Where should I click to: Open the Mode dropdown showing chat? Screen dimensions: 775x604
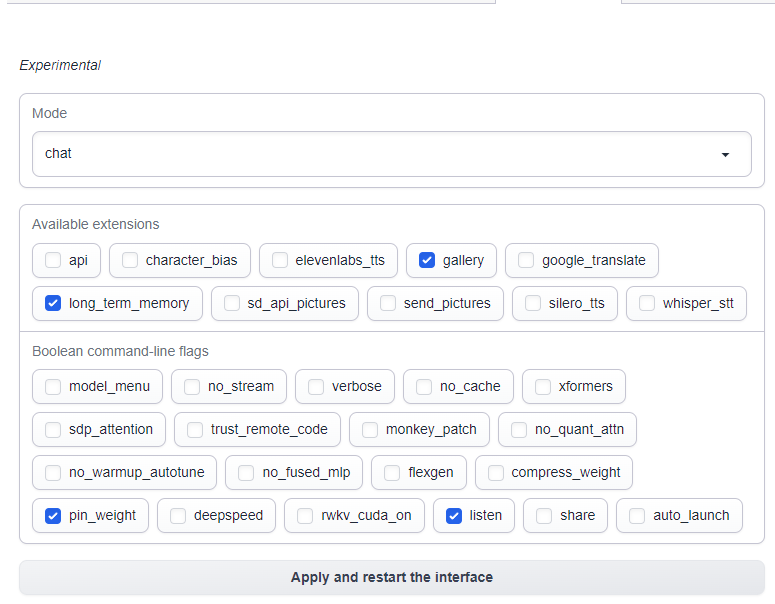coord(380,154)
